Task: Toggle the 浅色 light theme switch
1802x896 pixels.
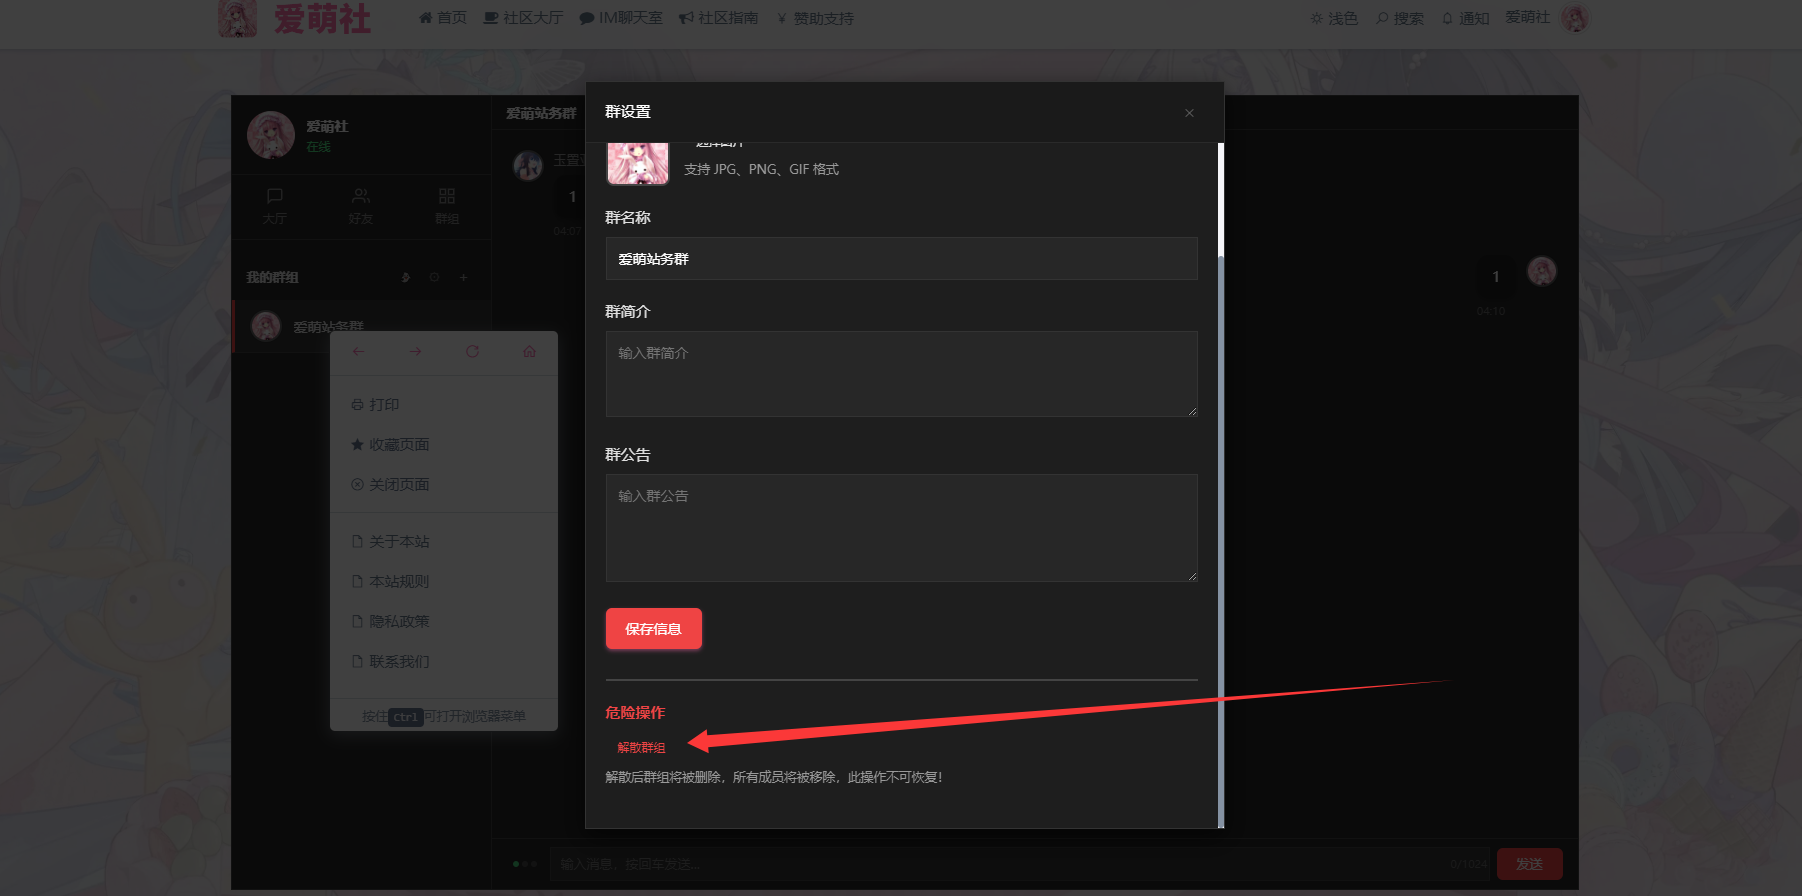Action: click(1334, 18)
